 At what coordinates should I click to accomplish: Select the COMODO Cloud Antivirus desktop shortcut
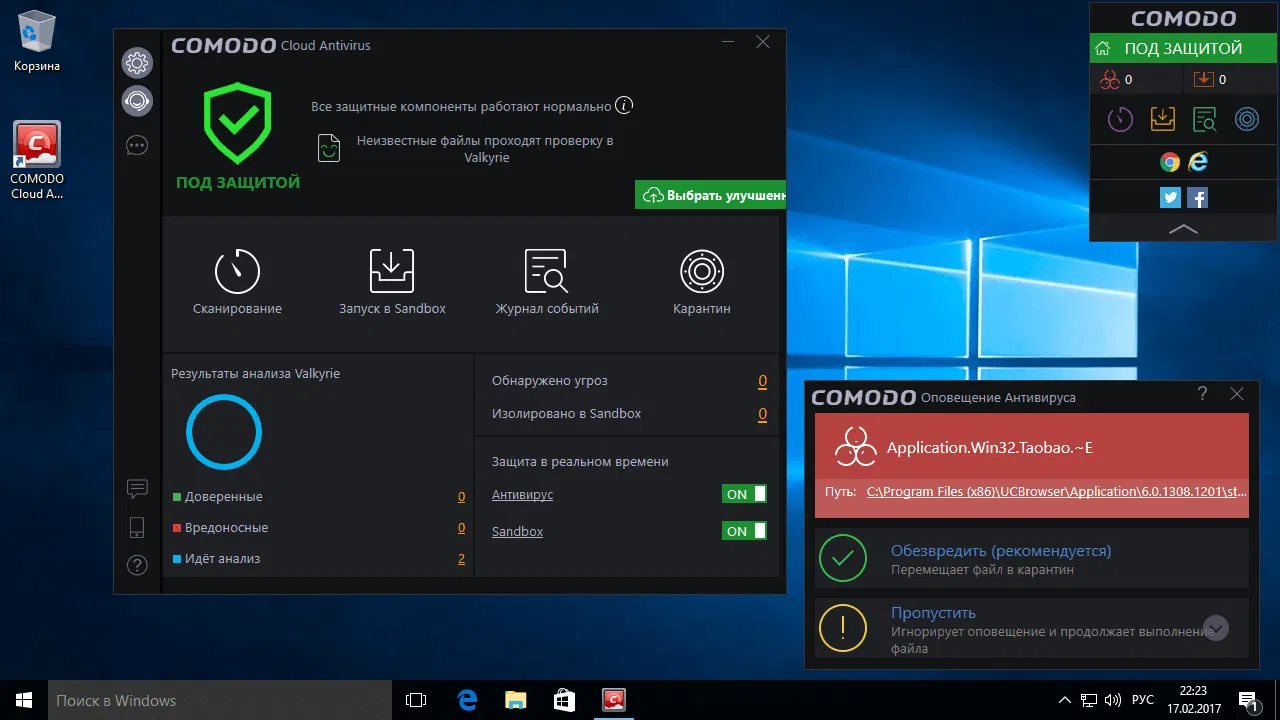[x=37, y=161]
